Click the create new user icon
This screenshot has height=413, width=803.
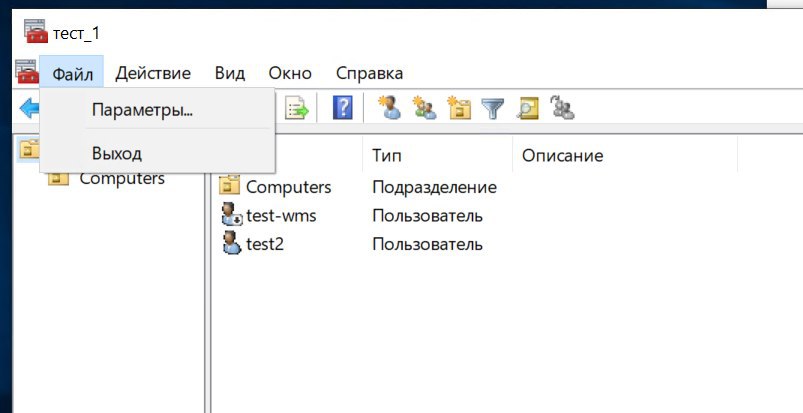[390, 108]
